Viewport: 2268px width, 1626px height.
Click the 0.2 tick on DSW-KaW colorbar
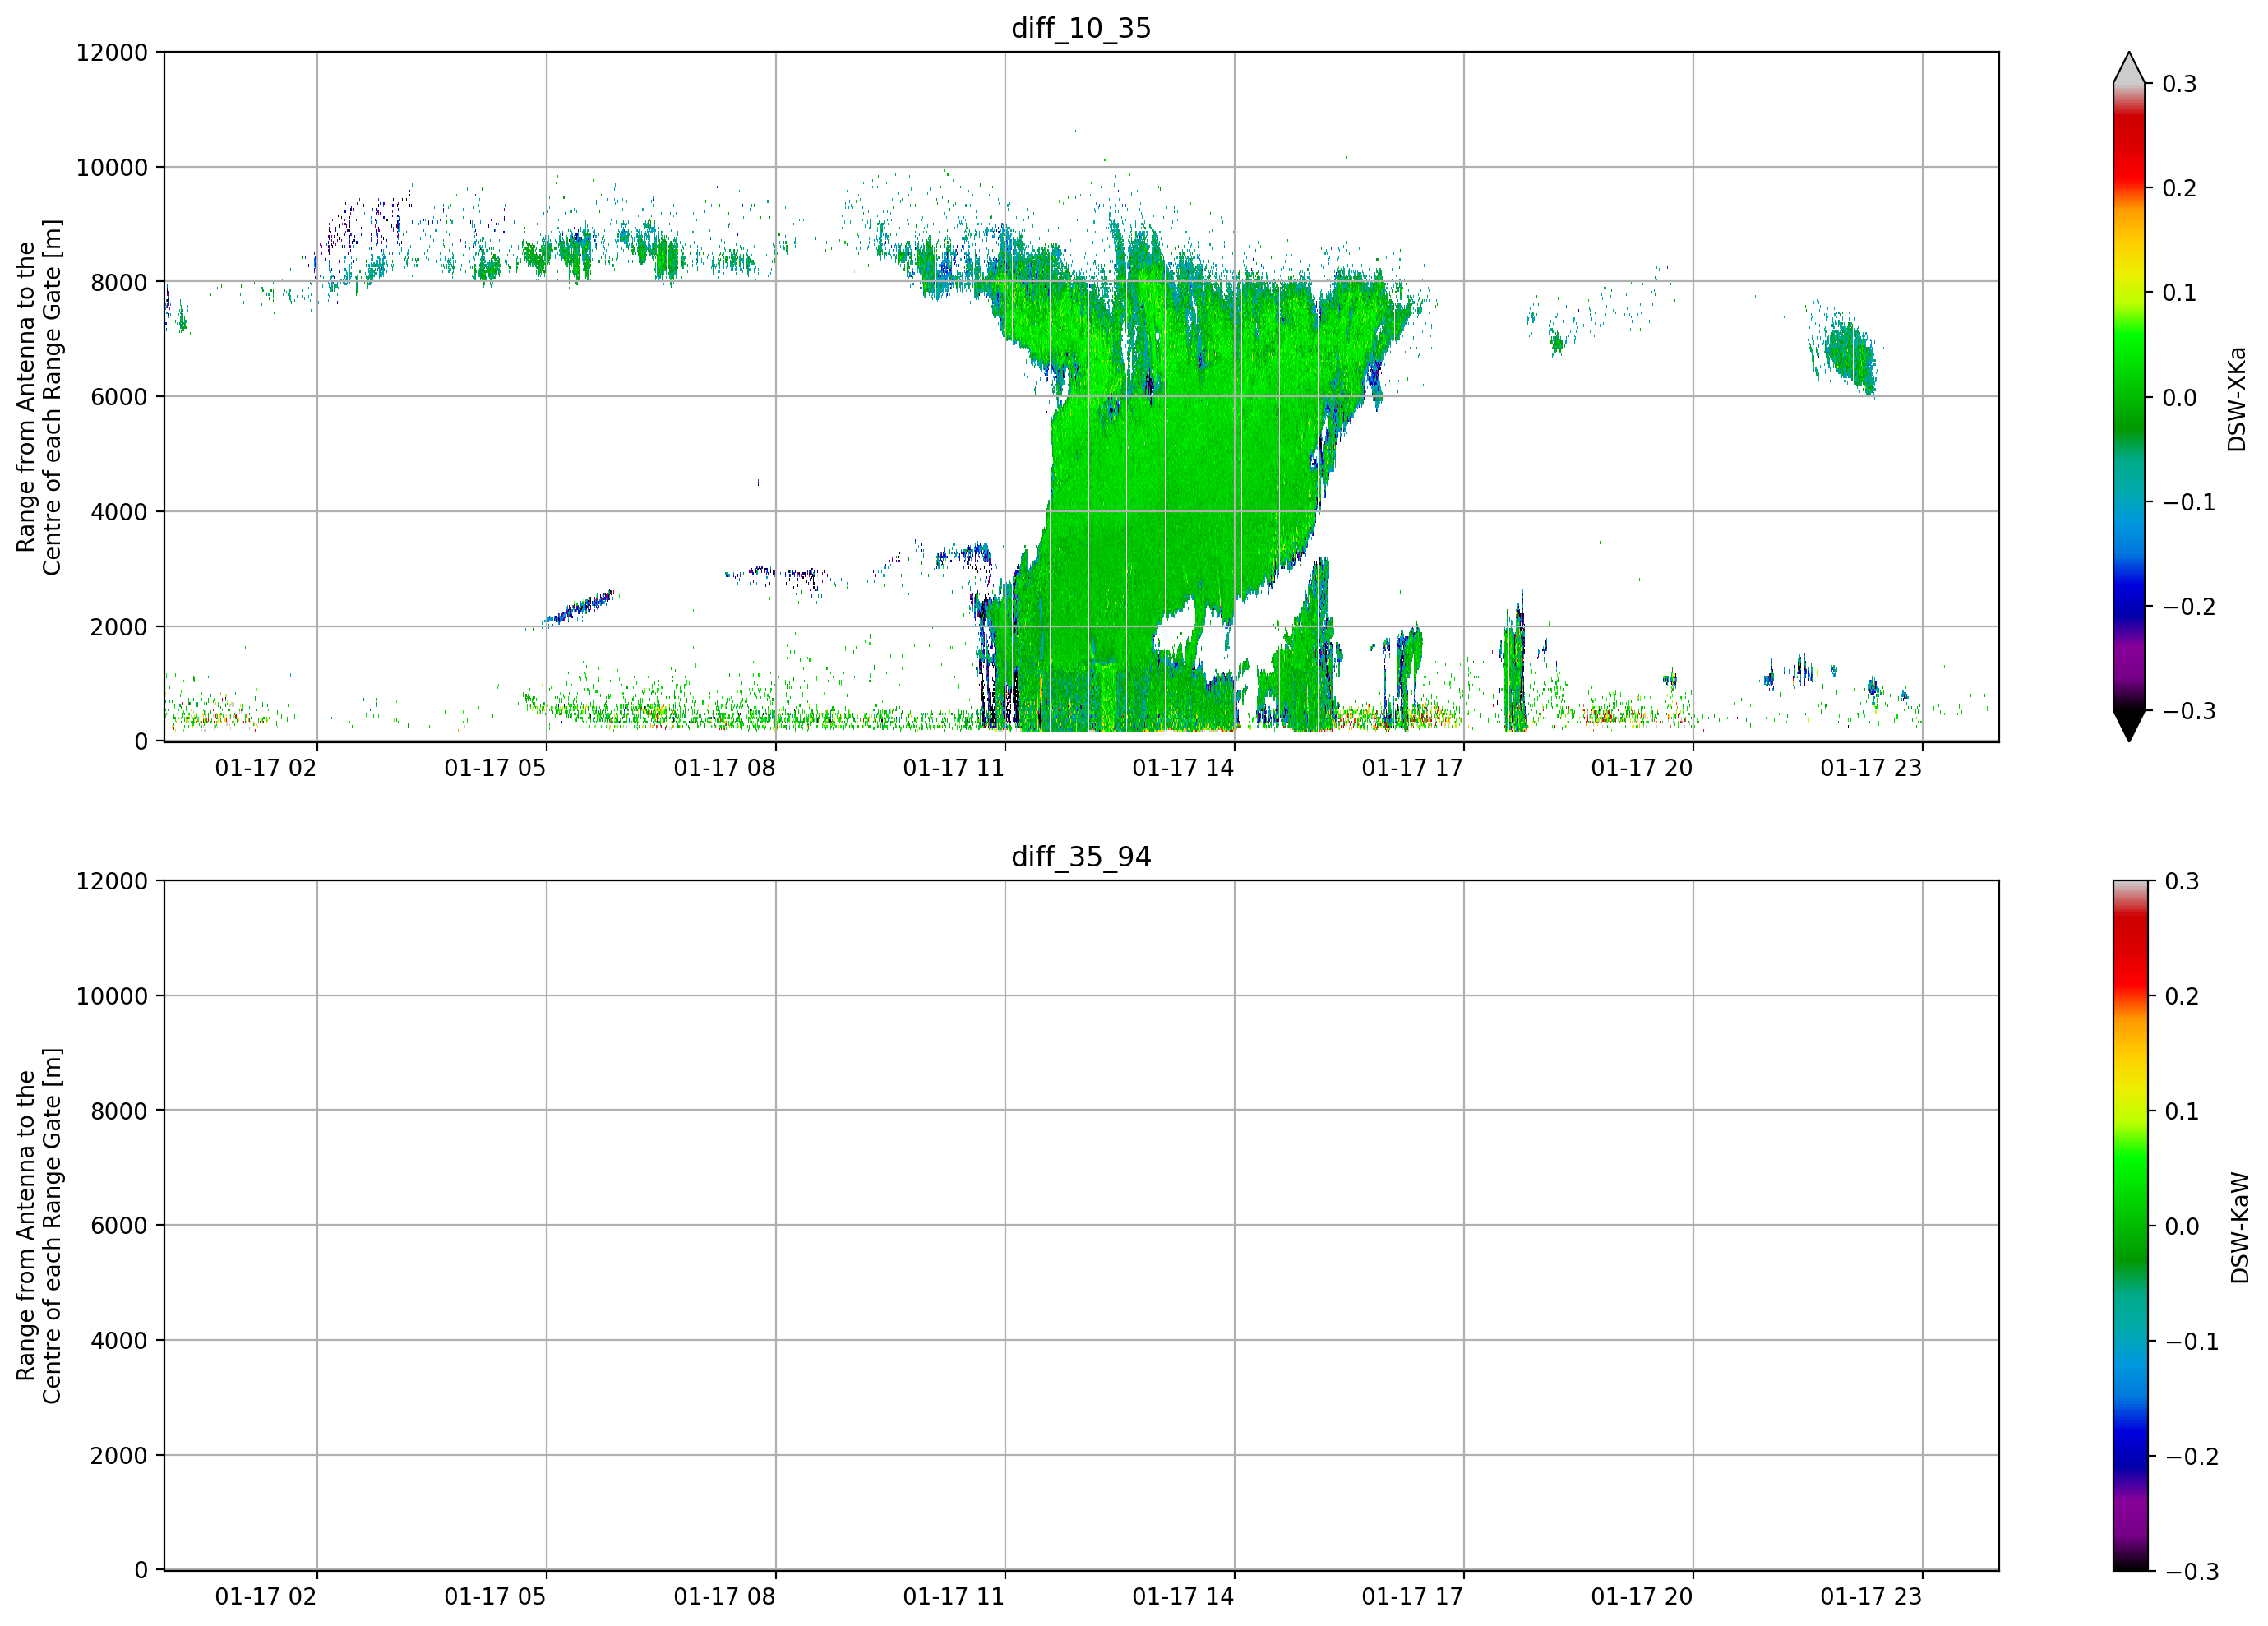point(2183,996)
